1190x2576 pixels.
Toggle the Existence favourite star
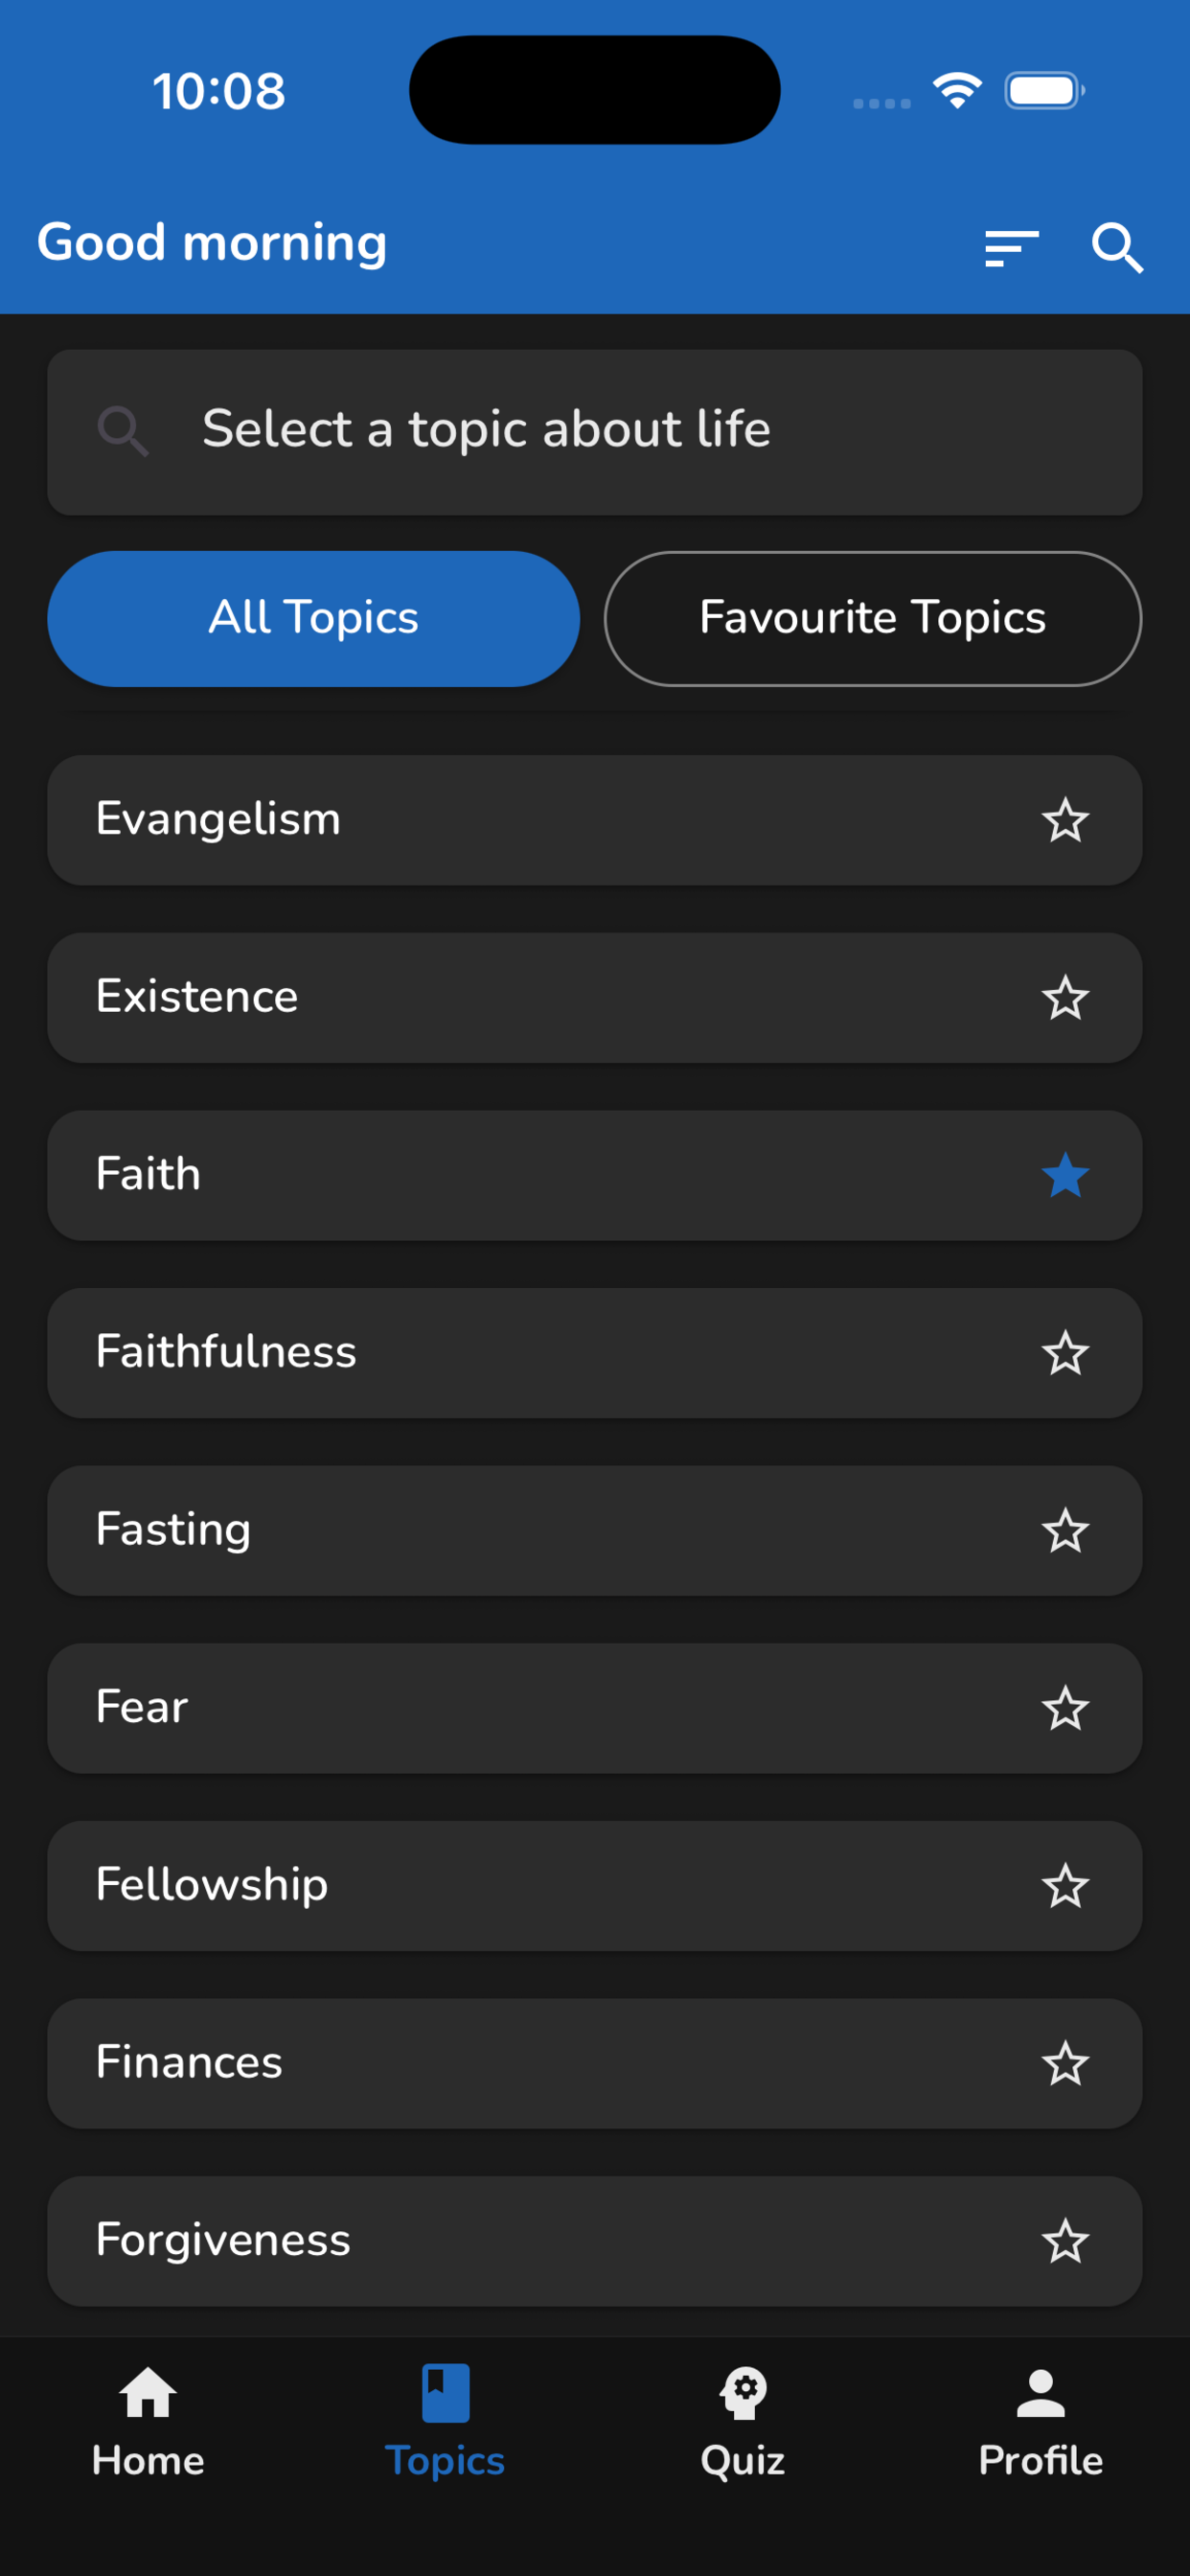(1065, 998)
